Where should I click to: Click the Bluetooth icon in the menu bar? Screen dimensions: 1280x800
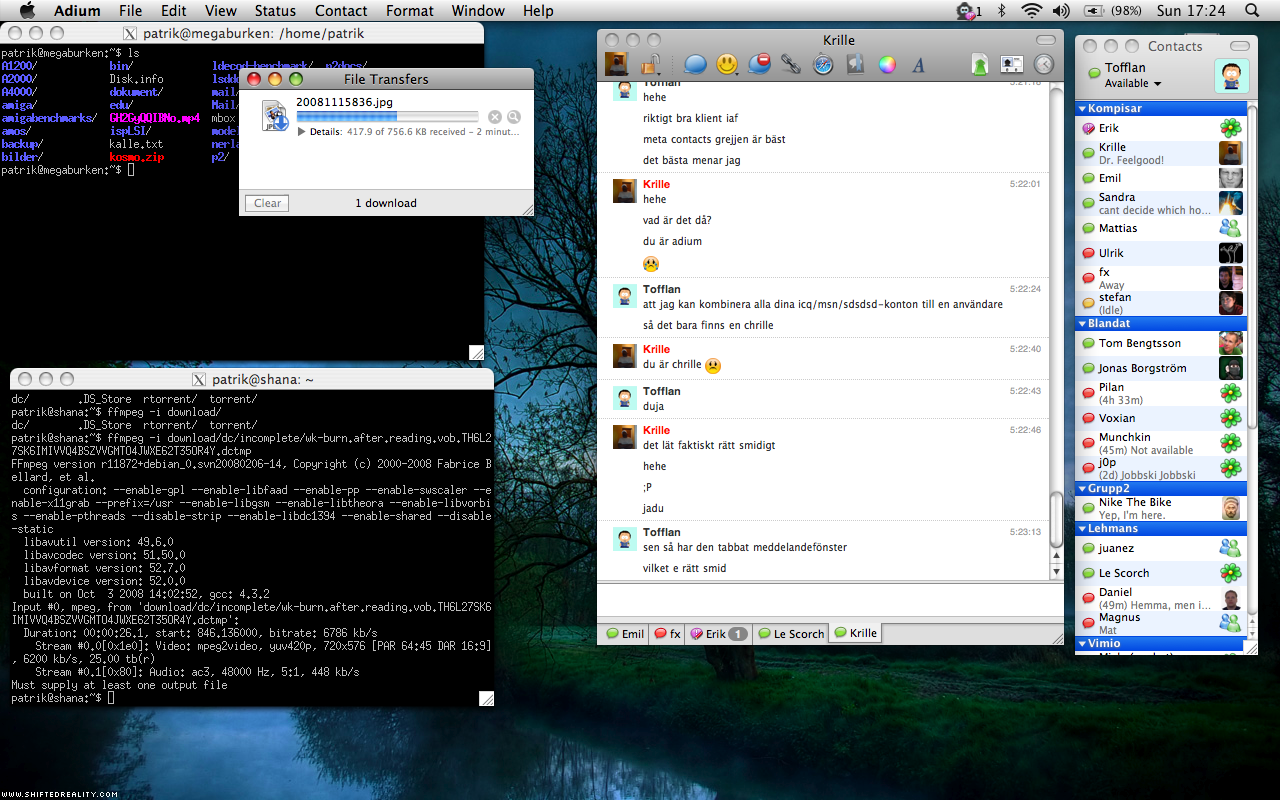[1002, 11]
